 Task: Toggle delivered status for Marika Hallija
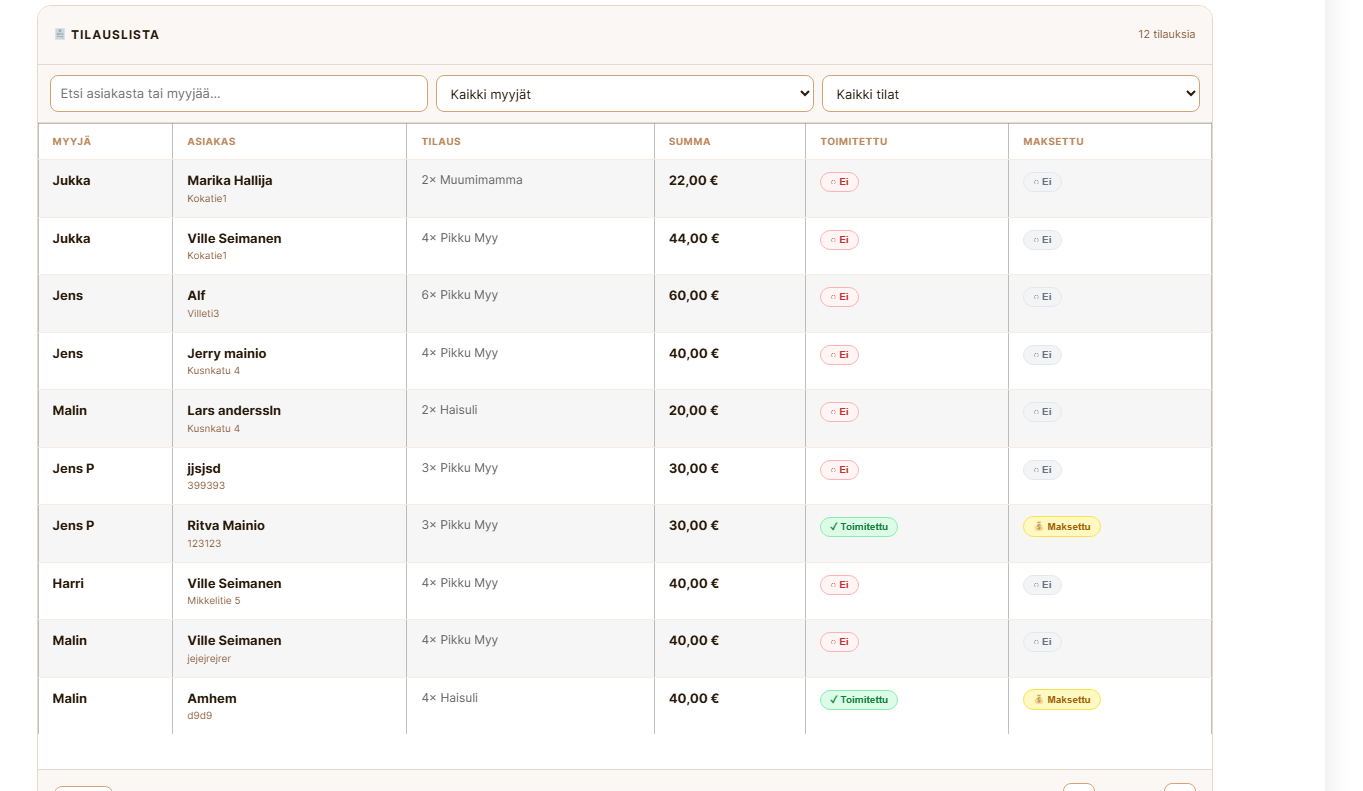(x=839, y=182)
